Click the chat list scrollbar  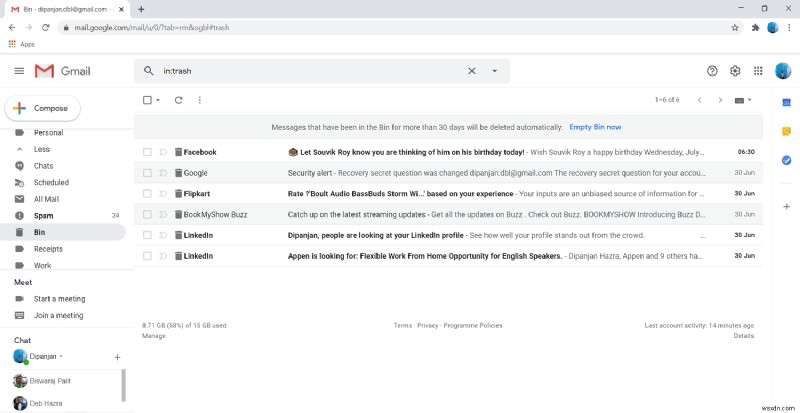click(123, 385)
